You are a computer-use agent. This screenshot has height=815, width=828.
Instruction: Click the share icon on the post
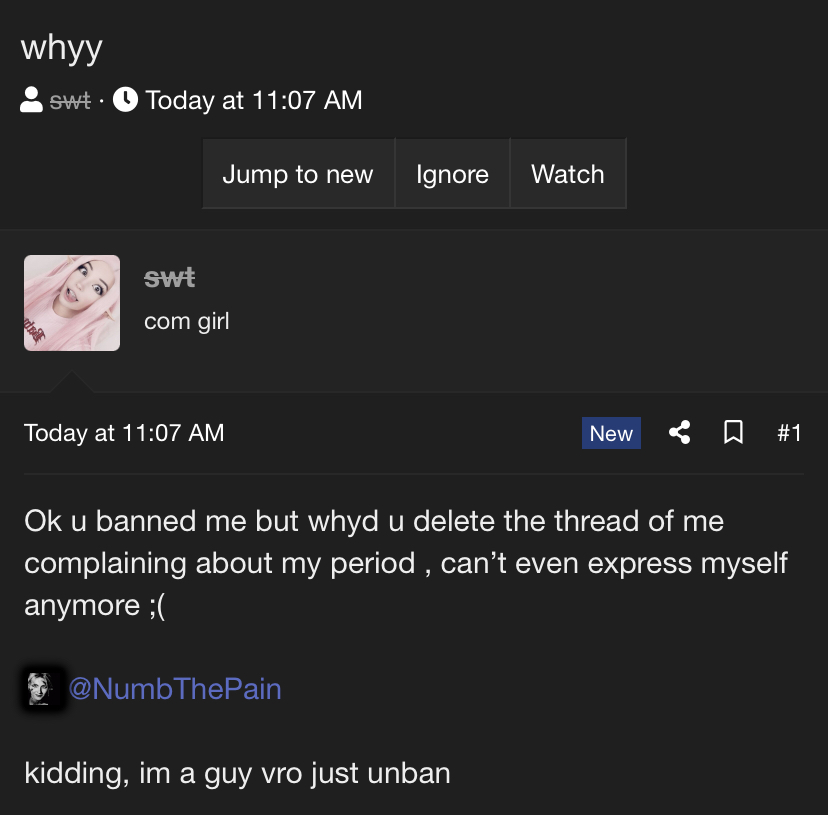point(680,433)
